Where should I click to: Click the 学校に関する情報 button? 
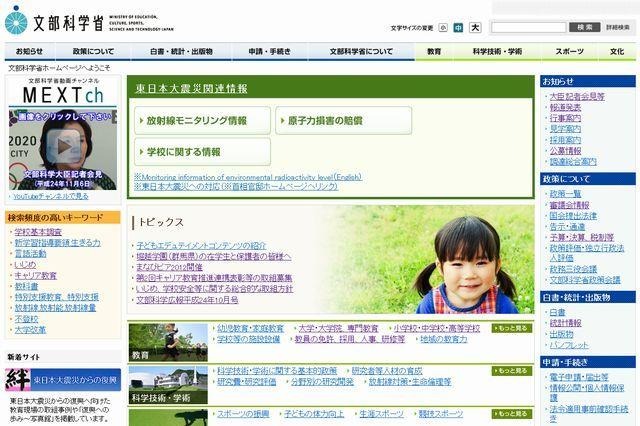pyautogui.click(x=202, y=152)
